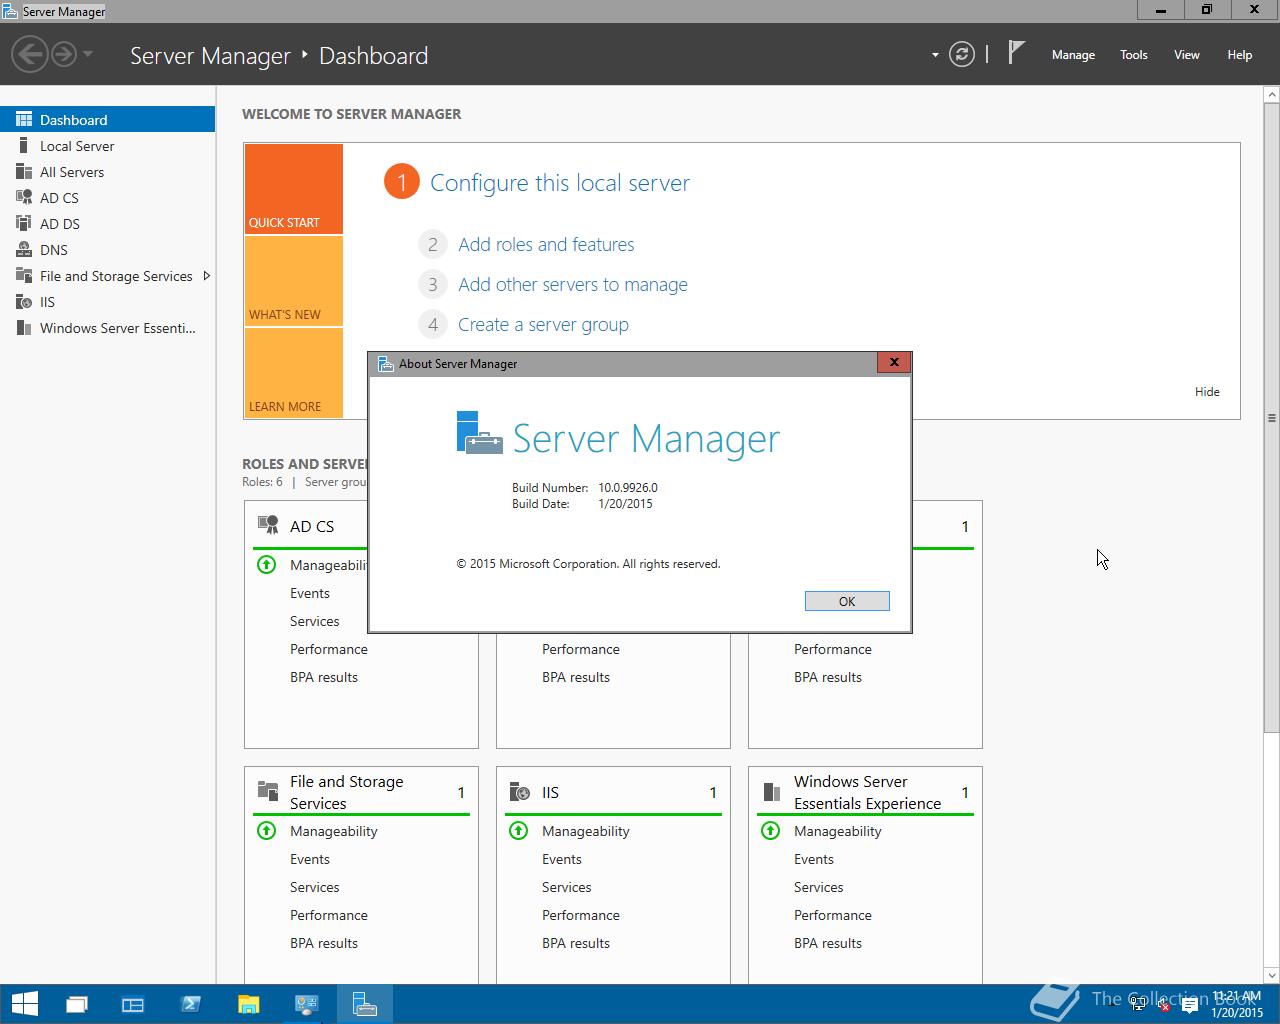Screen dimensions: 1280x1024
Task: Click Manageability in File and Storage tile
Action: point(334,831)
